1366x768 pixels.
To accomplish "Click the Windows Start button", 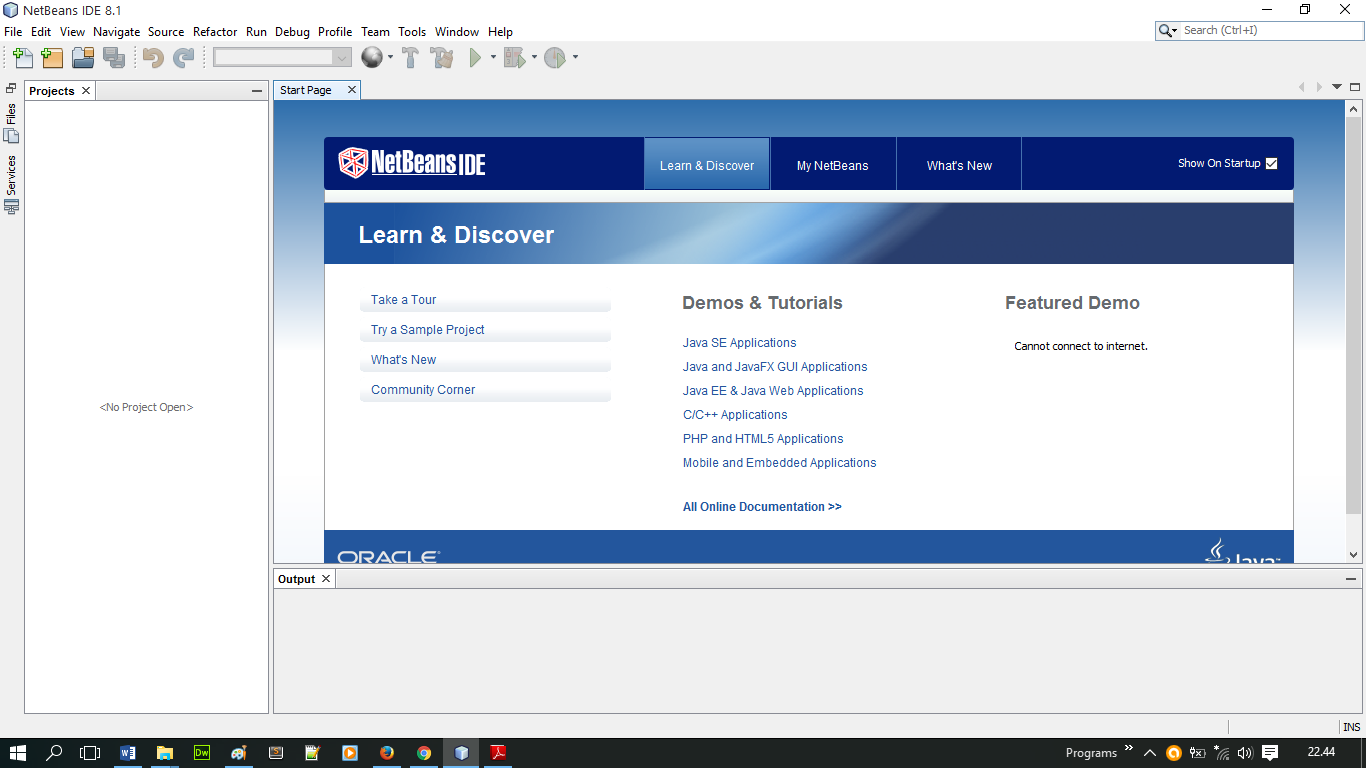I will pyautogui.click(x=18, y=753).
